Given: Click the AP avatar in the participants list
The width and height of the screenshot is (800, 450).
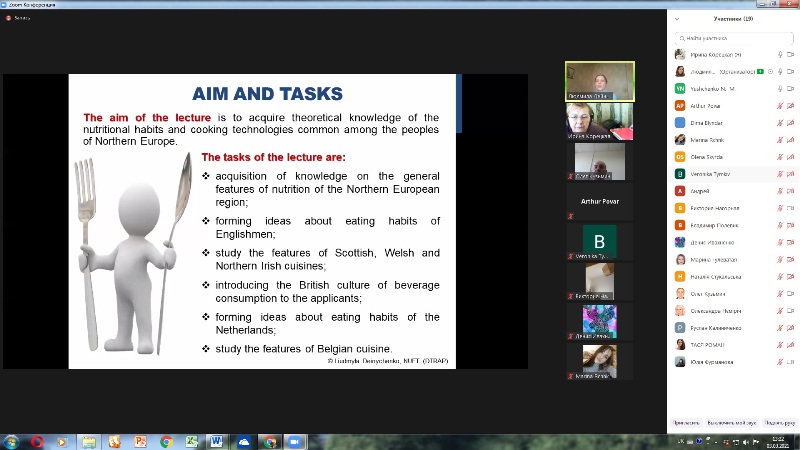Looking at the screenshot, I should tap(680, 106).
